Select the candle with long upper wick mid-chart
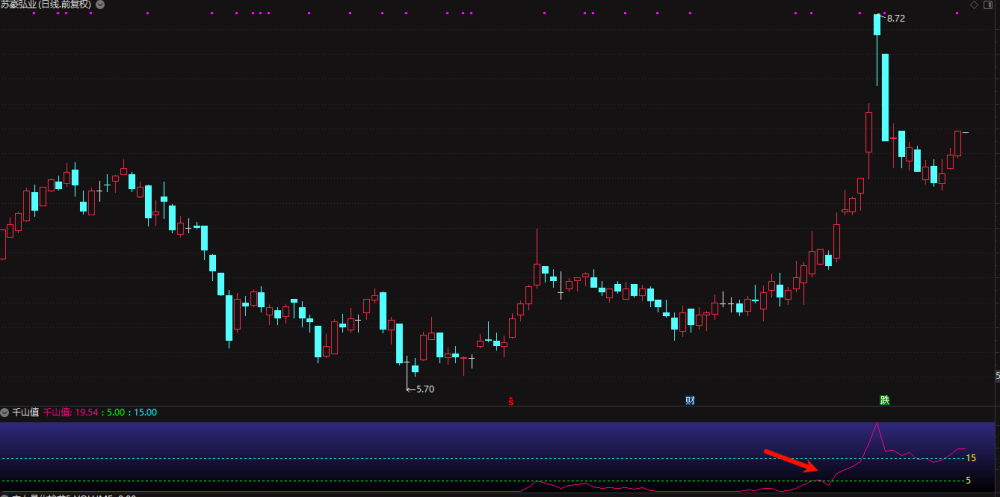This screenshot has height=497, width=1000. pyautogui.click(x=537, y=258)
